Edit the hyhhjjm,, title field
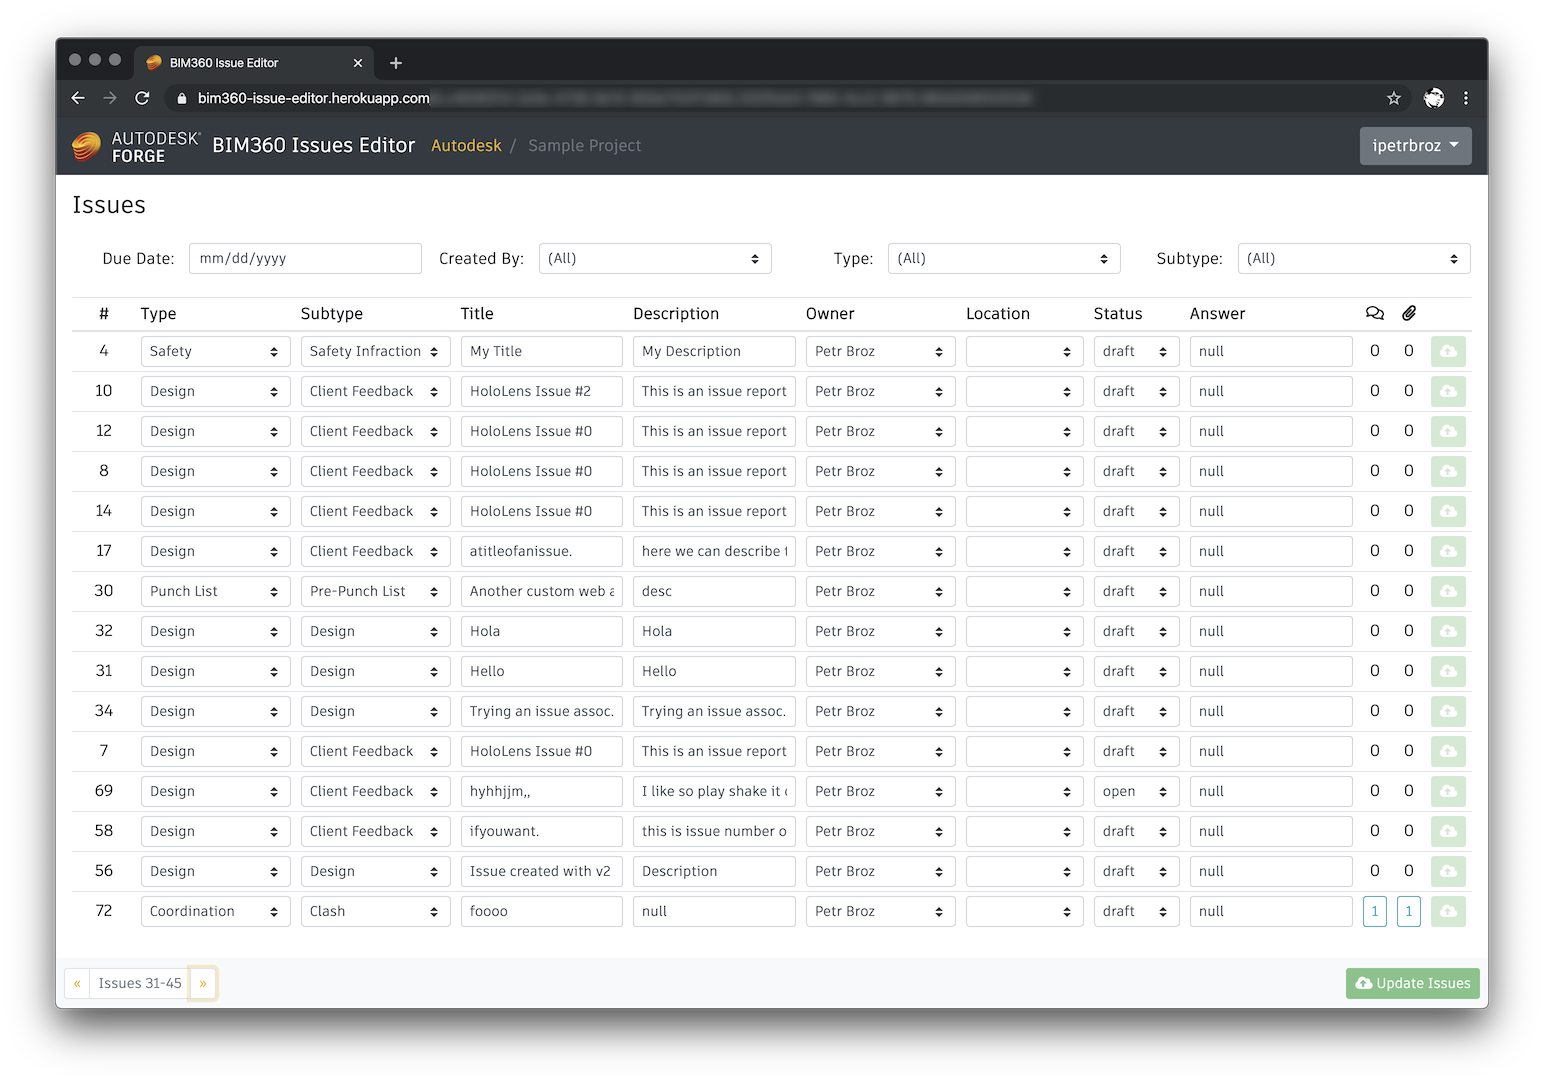The width and height of the screenshot is (1544, 1082). pyautogui.click(x=541, y=791)
